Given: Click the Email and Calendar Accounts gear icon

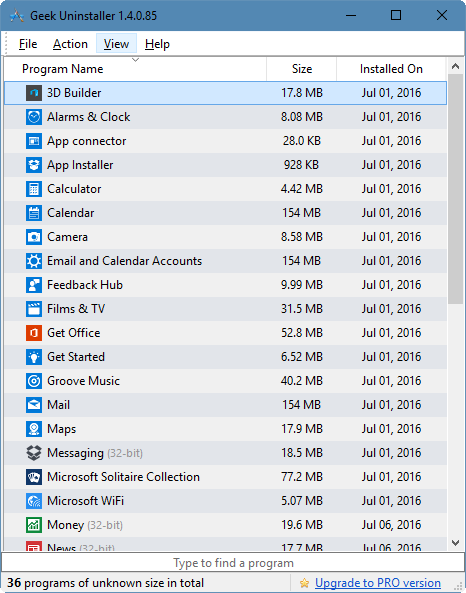Looking at the screenshot, I should 34,261.
